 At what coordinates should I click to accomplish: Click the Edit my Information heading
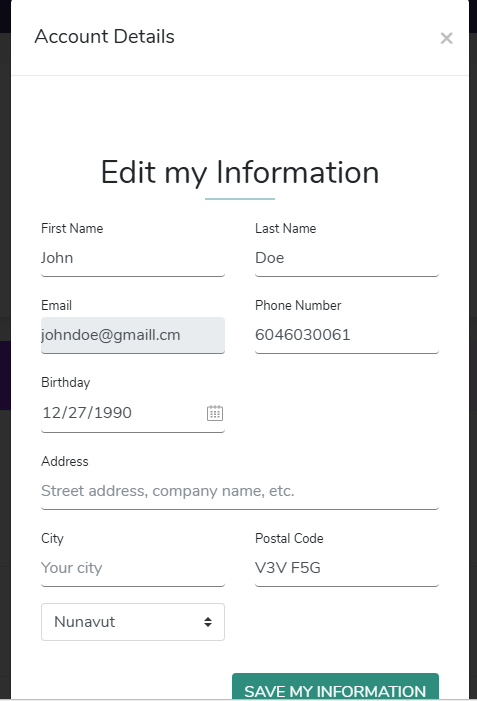(240, 173)
